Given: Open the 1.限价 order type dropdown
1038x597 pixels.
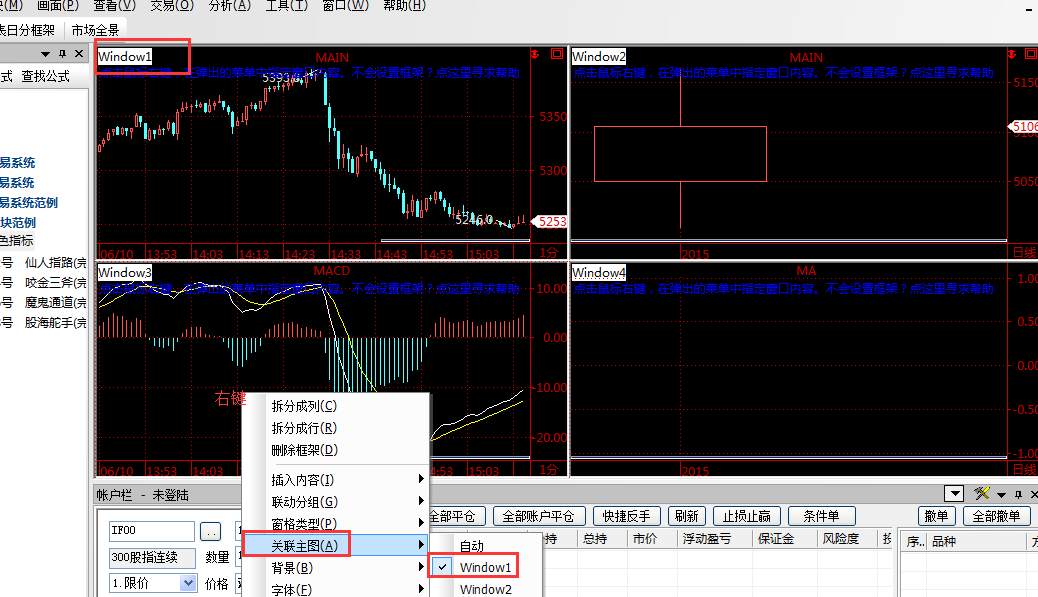Looking at the screenshot, I should click(x=187, y=583).
